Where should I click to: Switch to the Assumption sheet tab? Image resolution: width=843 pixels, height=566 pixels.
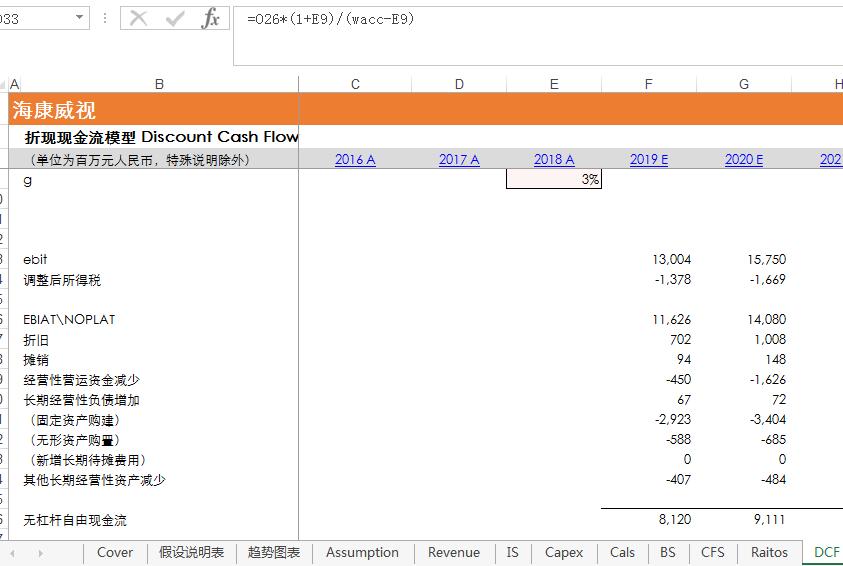tap(362, 553)
